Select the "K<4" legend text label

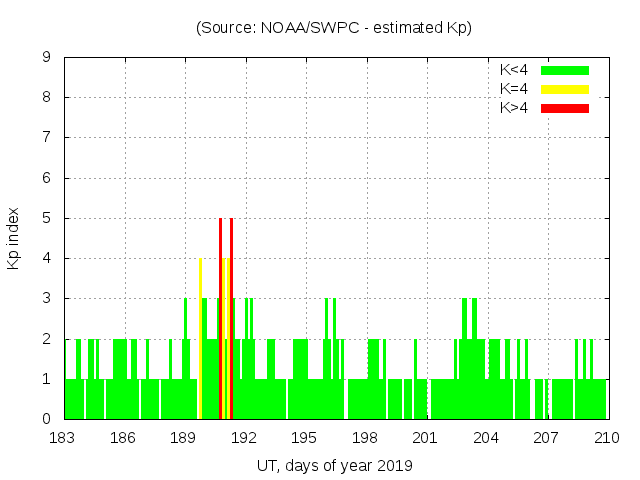tap(513, 70)
